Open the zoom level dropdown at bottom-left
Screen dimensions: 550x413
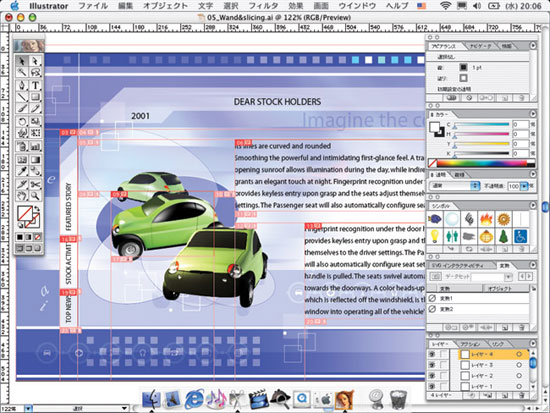[x=28, y=408]
